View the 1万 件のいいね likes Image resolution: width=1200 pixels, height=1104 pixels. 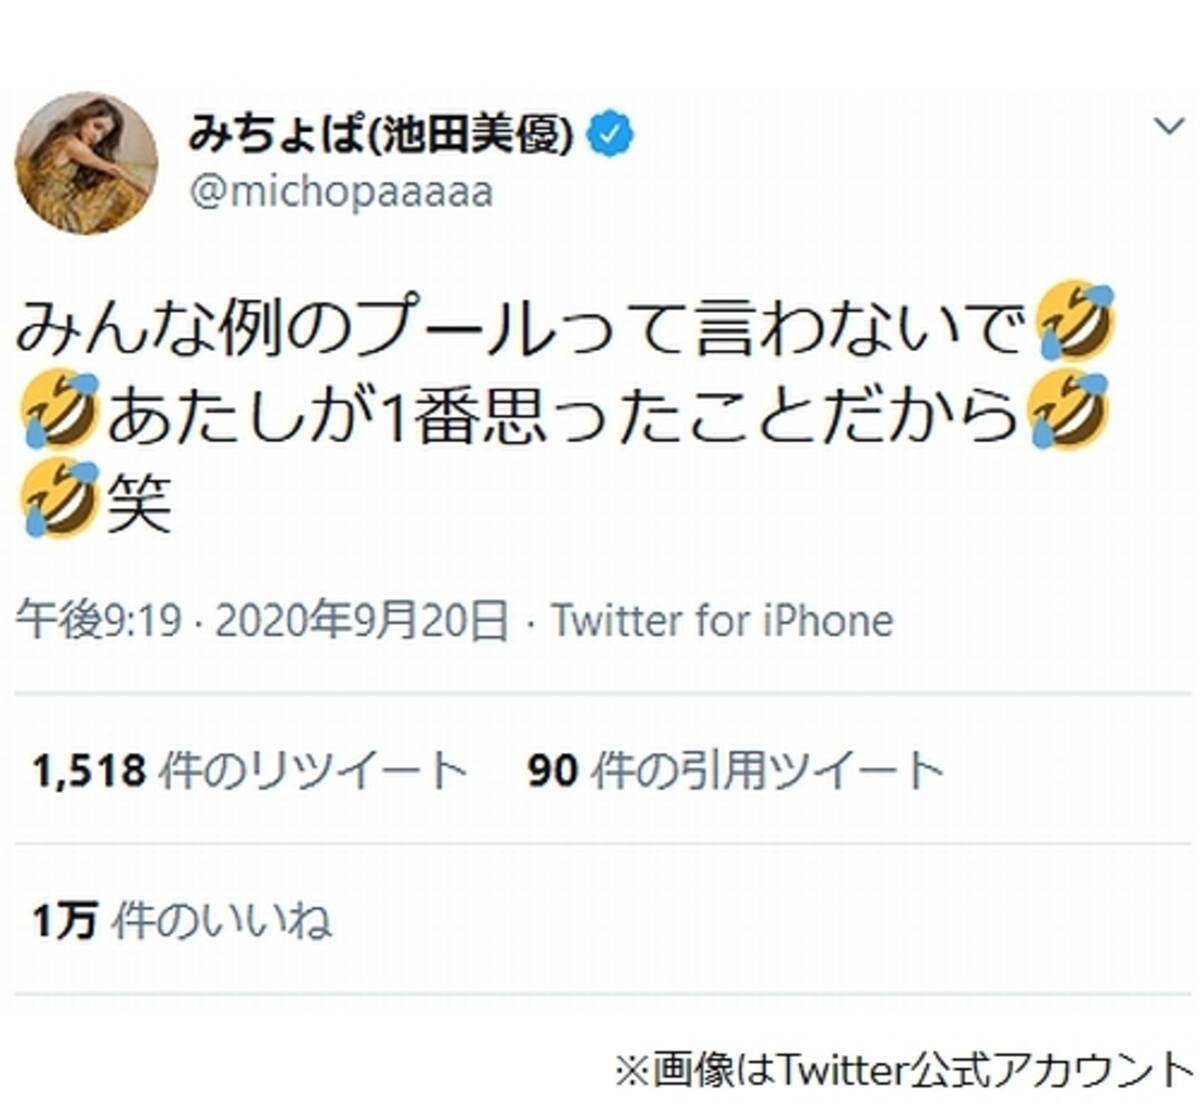pos(182,921)
